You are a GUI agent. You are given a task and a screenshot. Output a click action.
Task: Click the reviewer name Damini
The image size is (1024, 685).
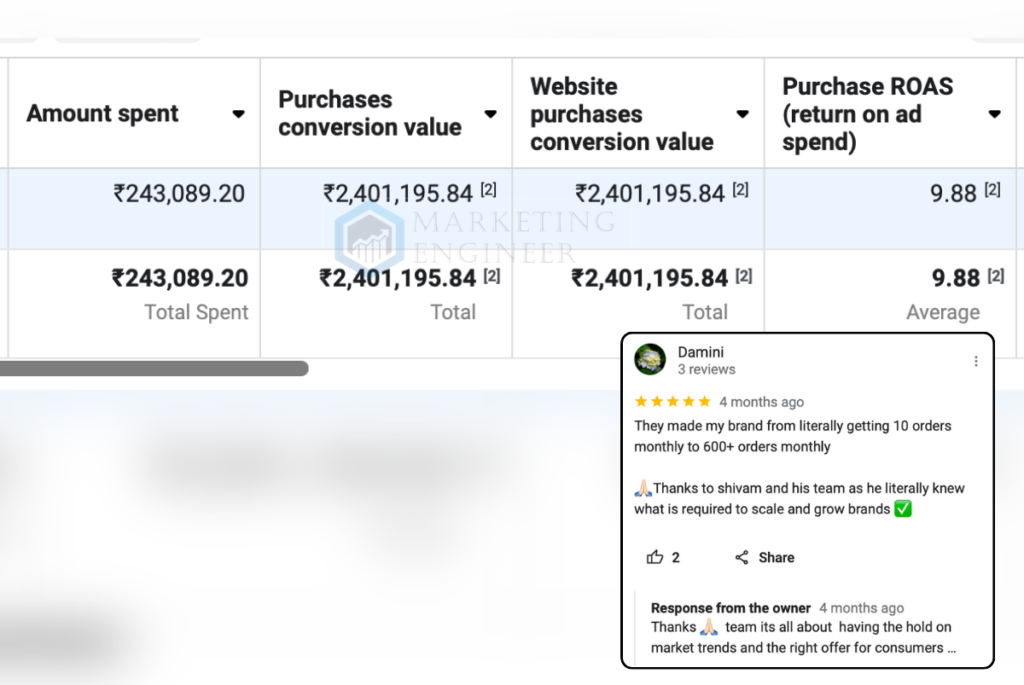pos(700,352)
